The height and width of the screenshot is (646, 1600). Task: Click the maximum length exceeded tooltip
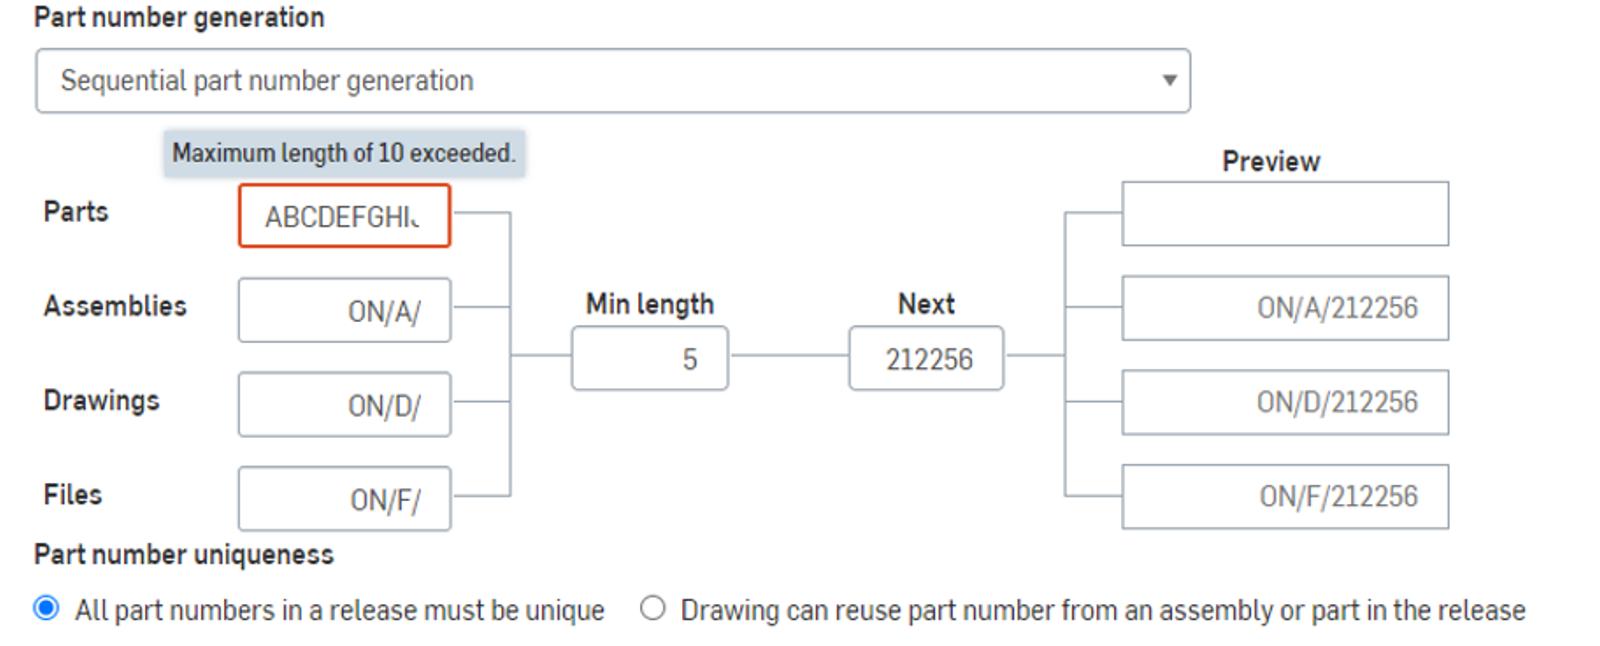(344, 154)
